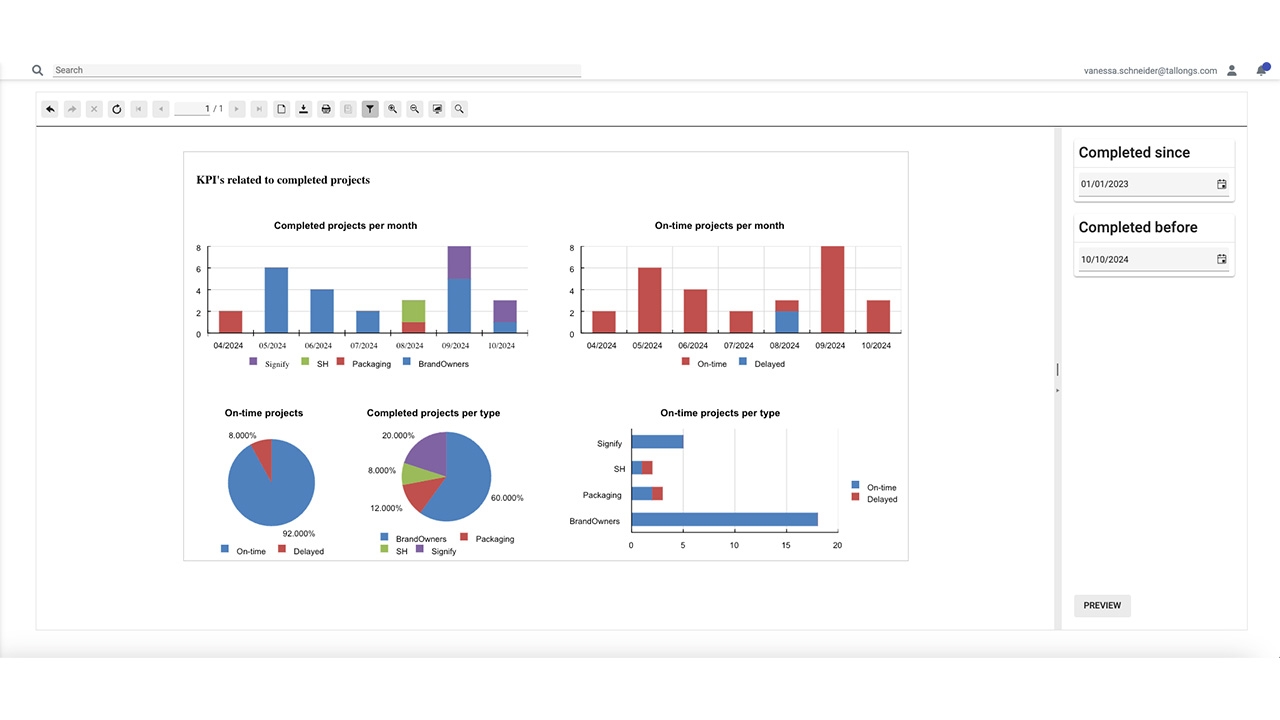Click the zoom in magnifier icon
The width and height of the screenshot is (1280, 720).
coord(393,109)
